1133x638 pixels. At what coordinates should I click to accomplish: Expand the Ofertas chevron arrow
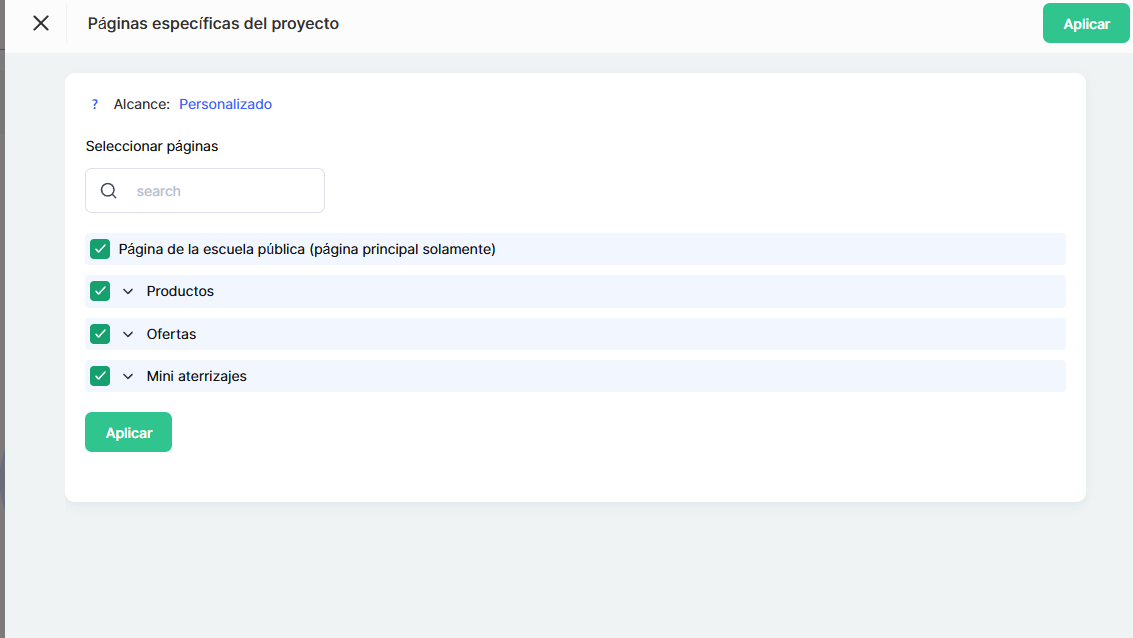pos(128,334)
